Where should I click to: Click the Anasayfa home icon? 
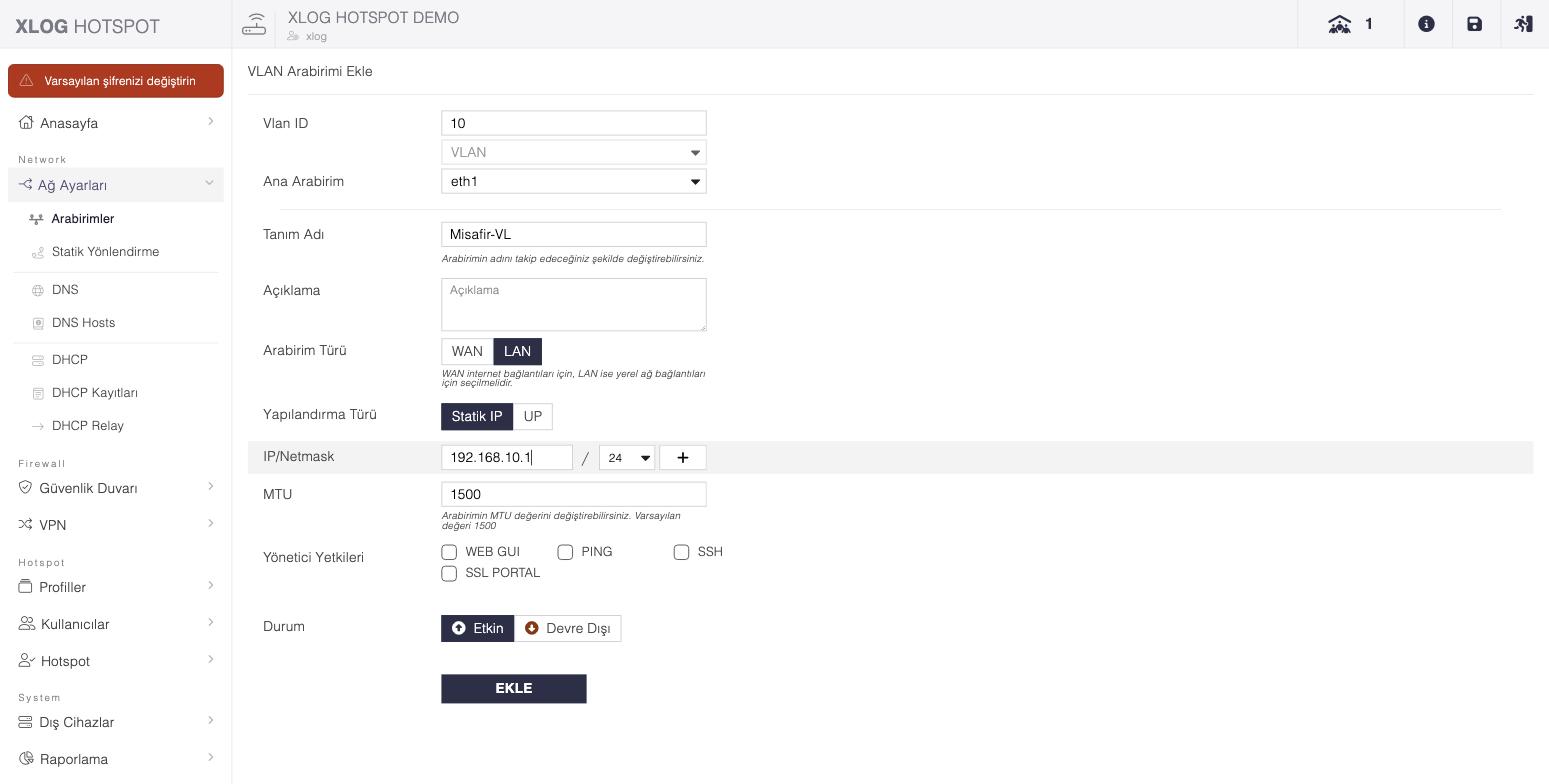coord(26,123)
